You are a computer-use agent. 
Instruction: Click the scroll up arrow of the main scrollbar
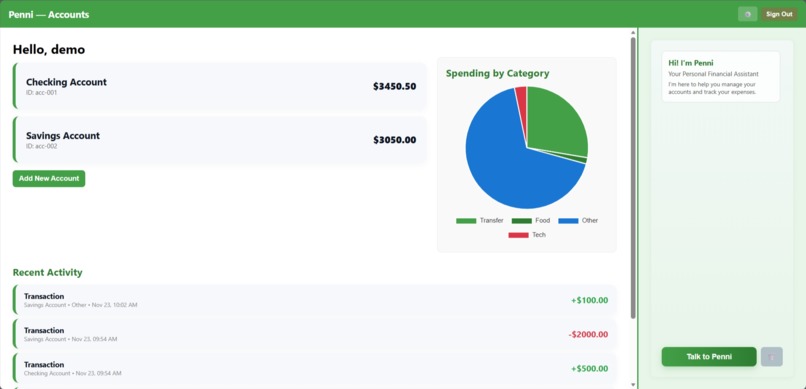633,32
